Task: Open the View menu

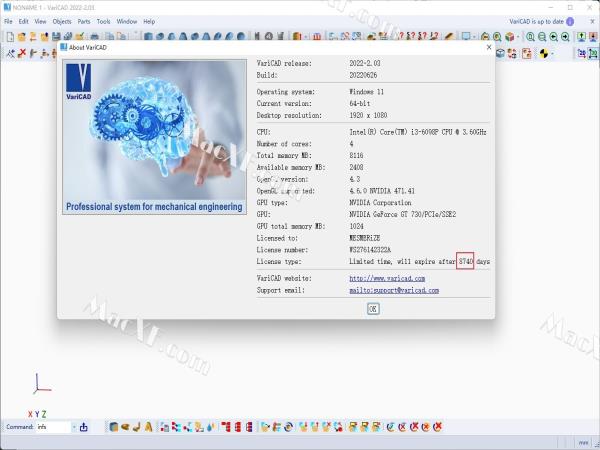Action: (40, 21)
